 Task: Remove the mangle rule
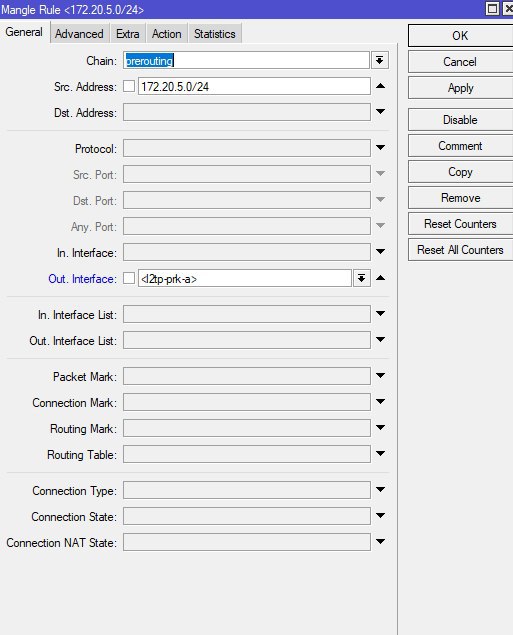[x=460, y=198]
